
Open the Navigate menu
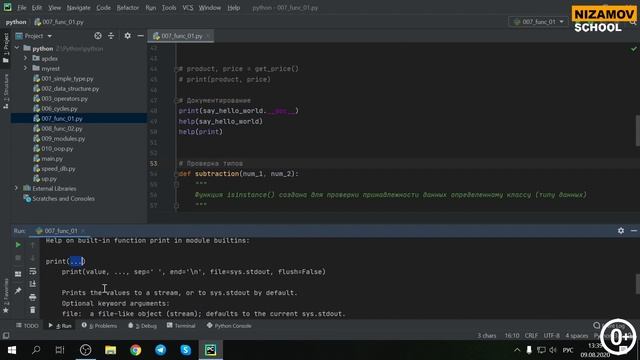(78, 8)
